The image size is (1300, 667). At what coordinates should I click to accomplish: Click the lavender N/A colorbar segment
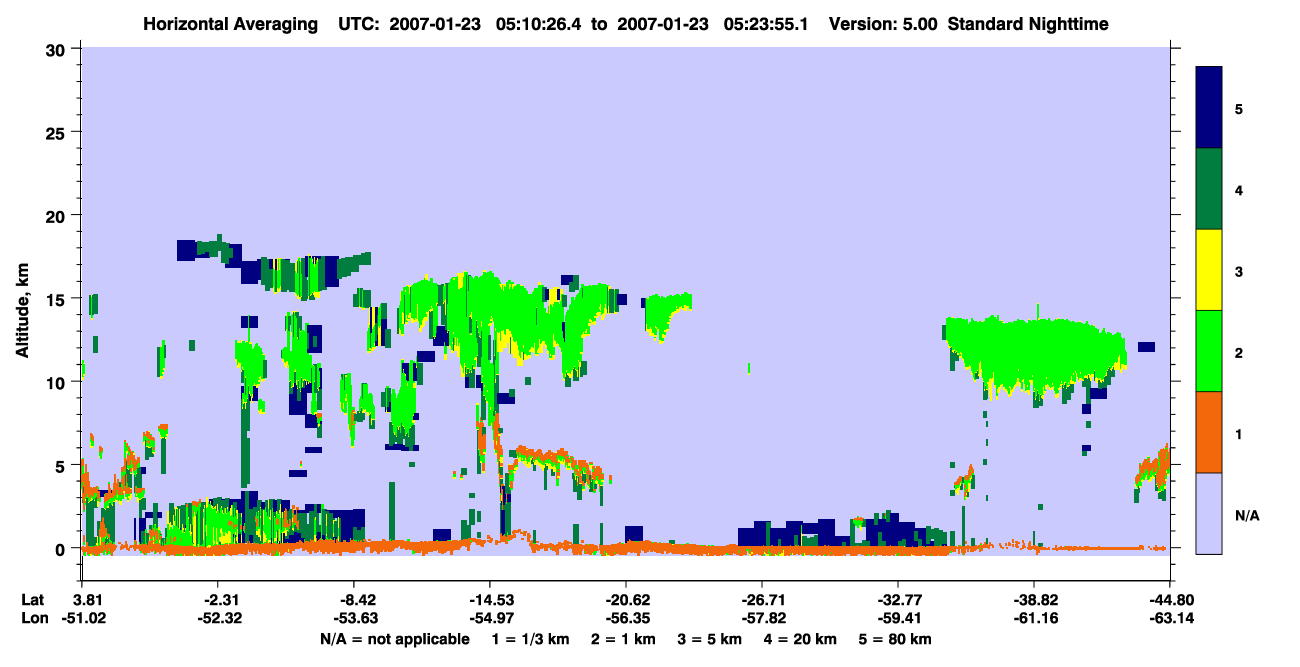pyautogui.click(x=1209, y=513)
